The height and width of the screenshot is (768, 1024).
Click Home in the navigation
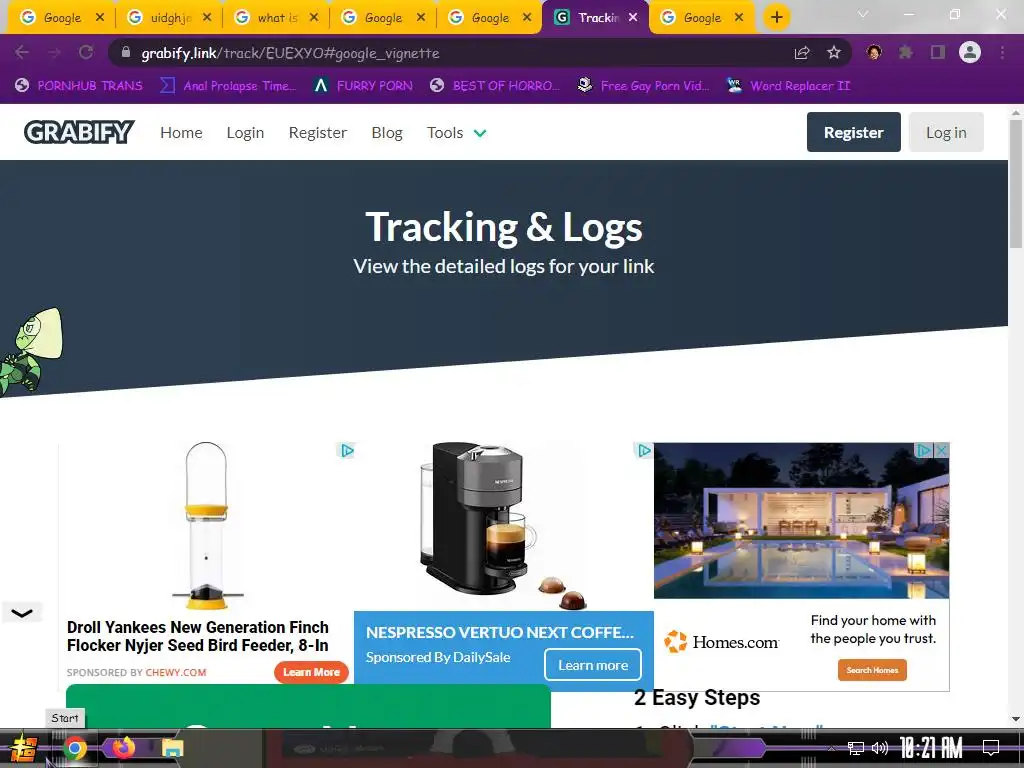(181, 133)
